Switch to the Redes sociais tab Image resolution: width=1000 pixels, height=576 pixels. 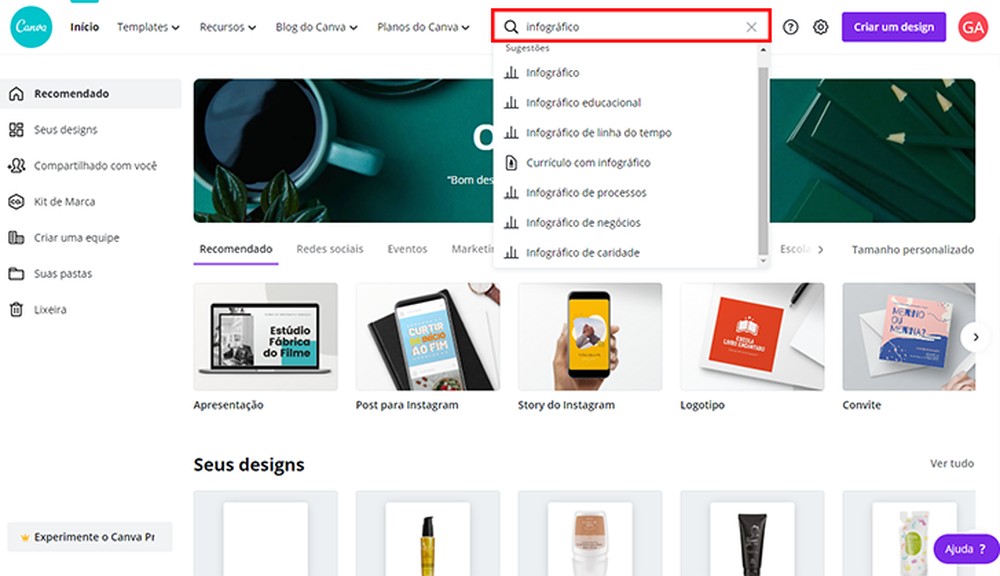tap(330, 249)
